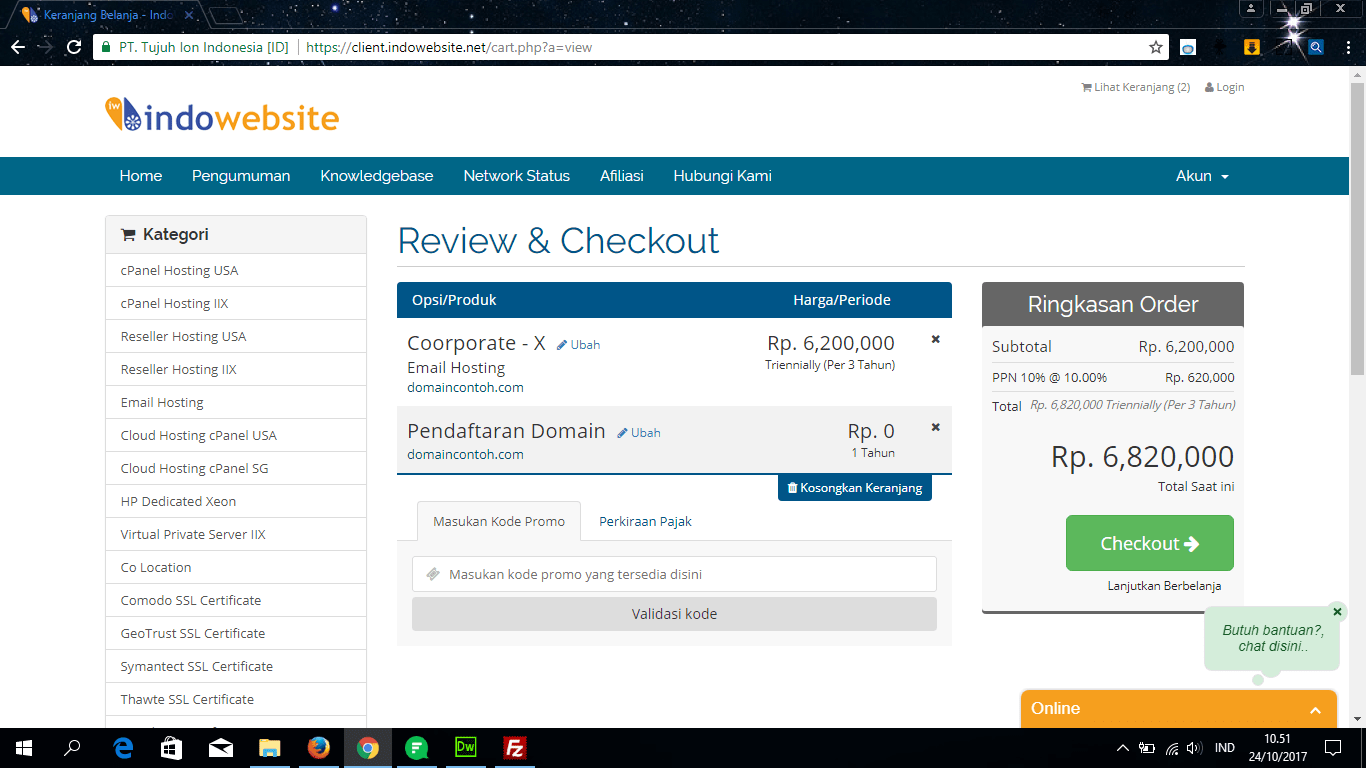The width and height of the screenshot is (1366, 768).
Task: Click Ubah pencil link for Coorporate - X
Action: [579, 345]
